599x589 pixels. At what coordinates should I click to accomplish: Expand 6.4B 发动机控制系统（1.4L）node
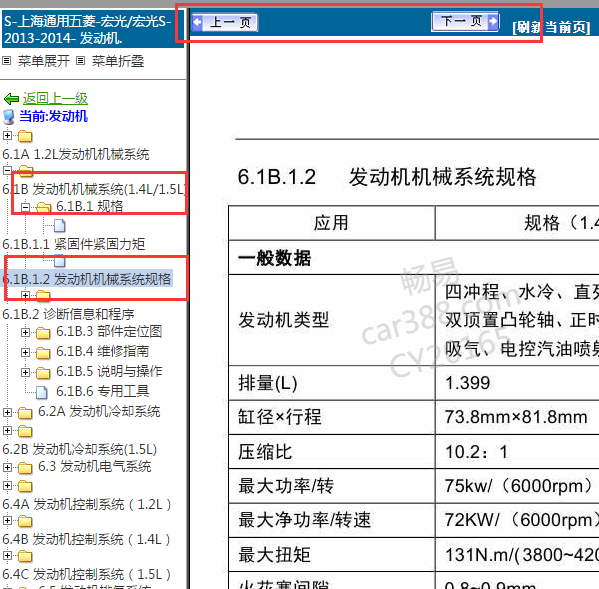(x=7, y=521)
